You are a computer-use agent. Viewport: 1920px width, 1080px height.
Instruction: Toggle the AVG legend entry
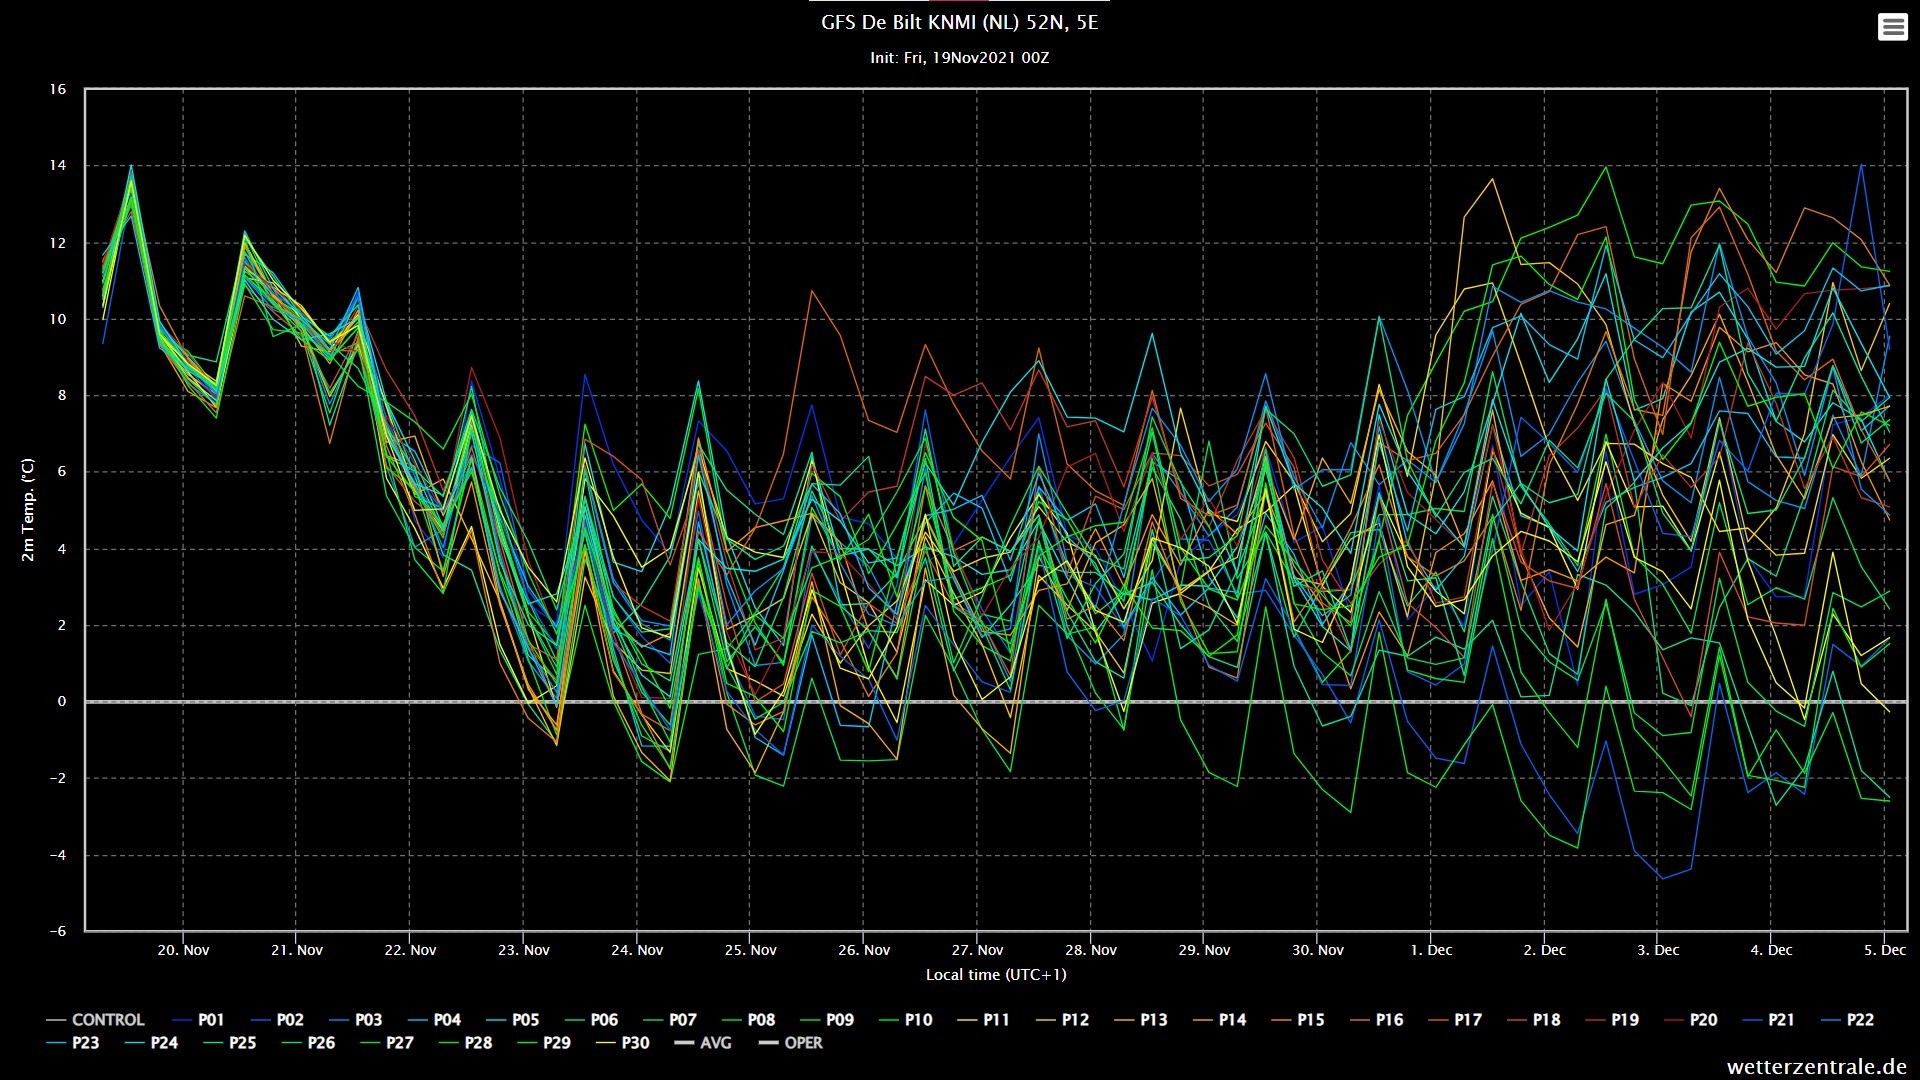(x=704, y=1043)
